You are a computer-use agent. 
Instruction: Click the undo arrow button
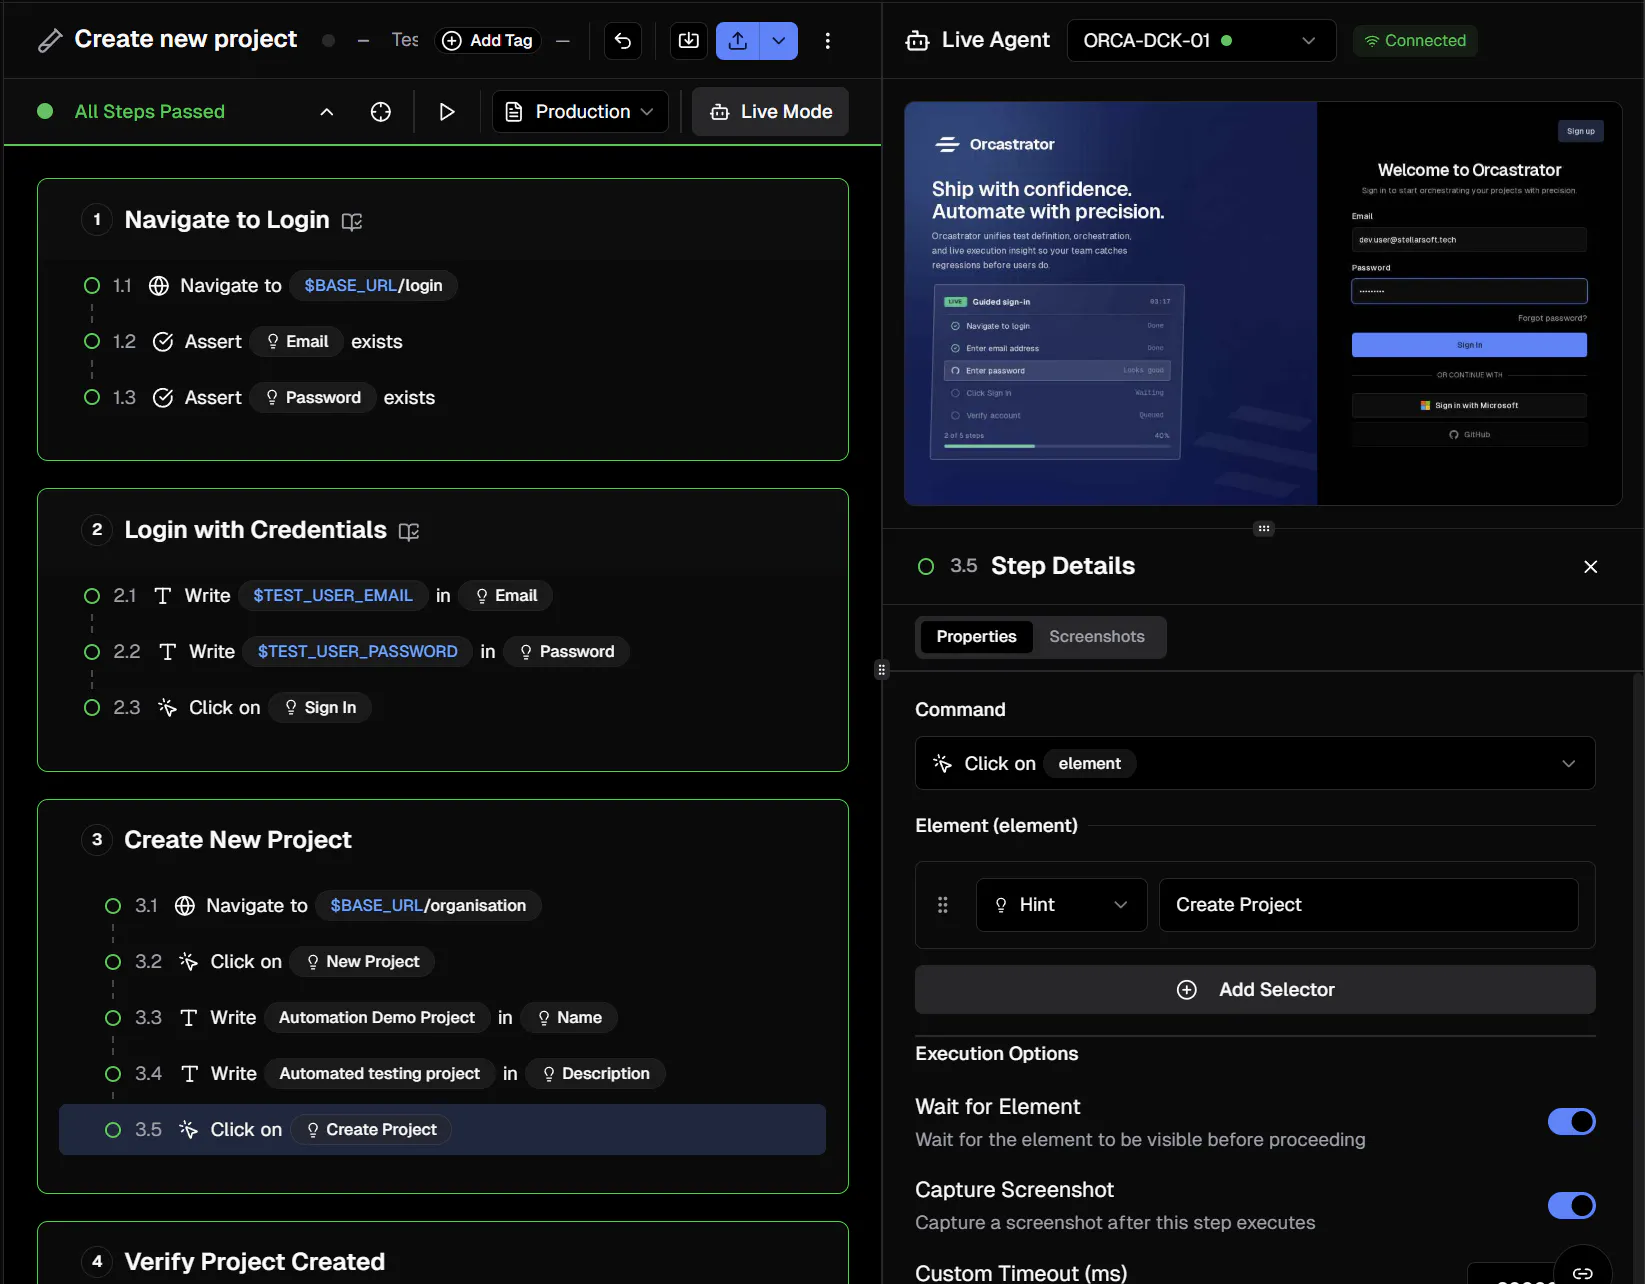click(623, 41)
